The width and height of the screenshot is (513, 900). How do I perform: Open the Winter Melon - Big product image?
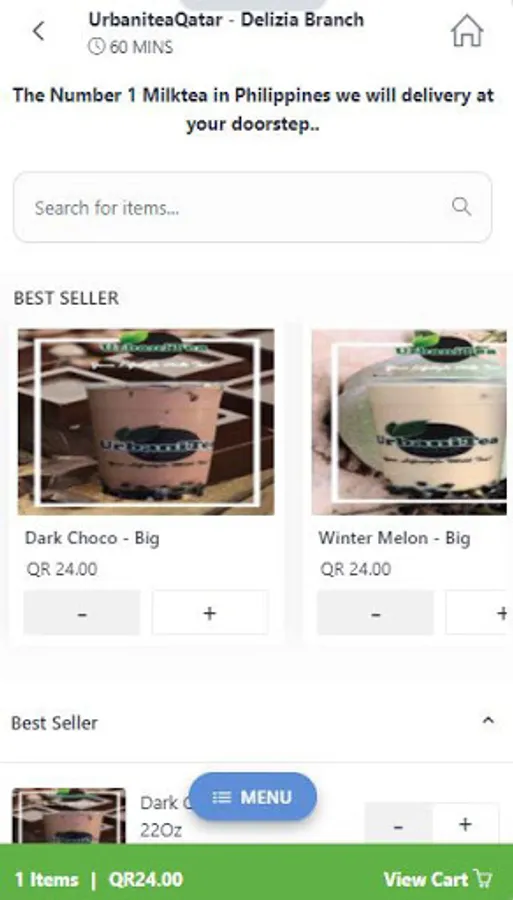click(x=409, y=422)
